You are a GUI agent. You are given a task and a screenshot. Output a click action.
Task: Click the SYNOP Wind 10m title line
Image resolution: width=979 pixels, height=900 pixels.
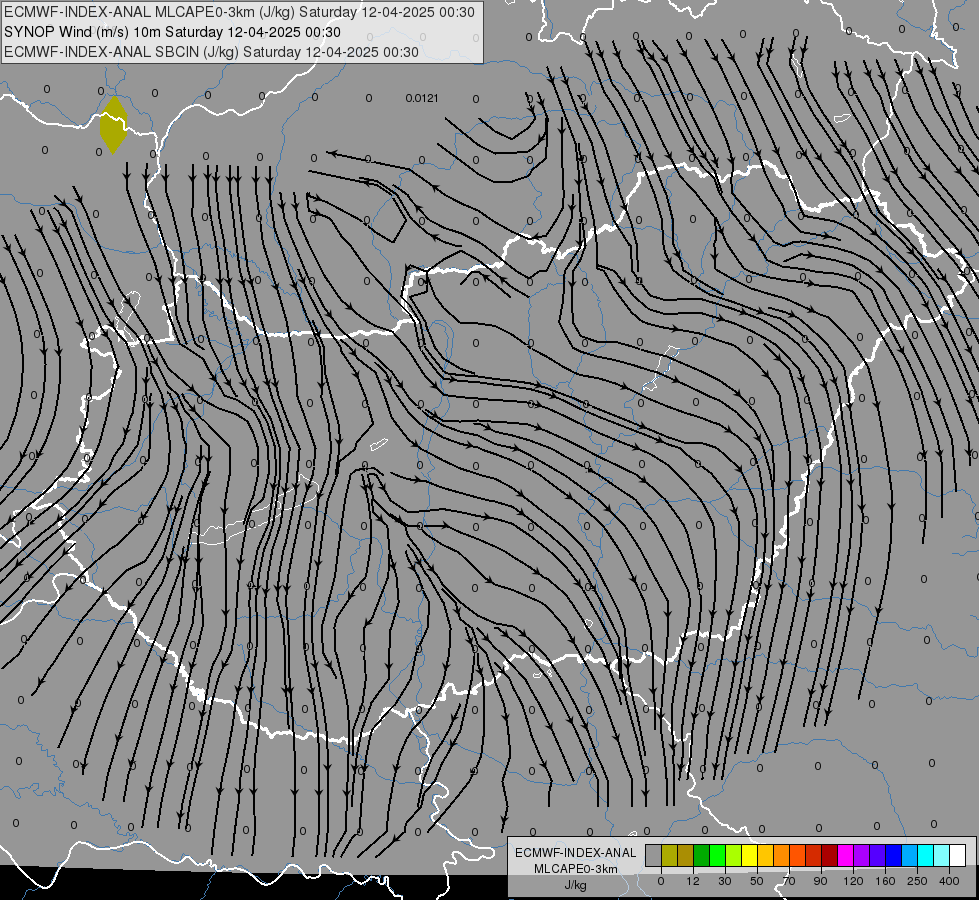172,32
